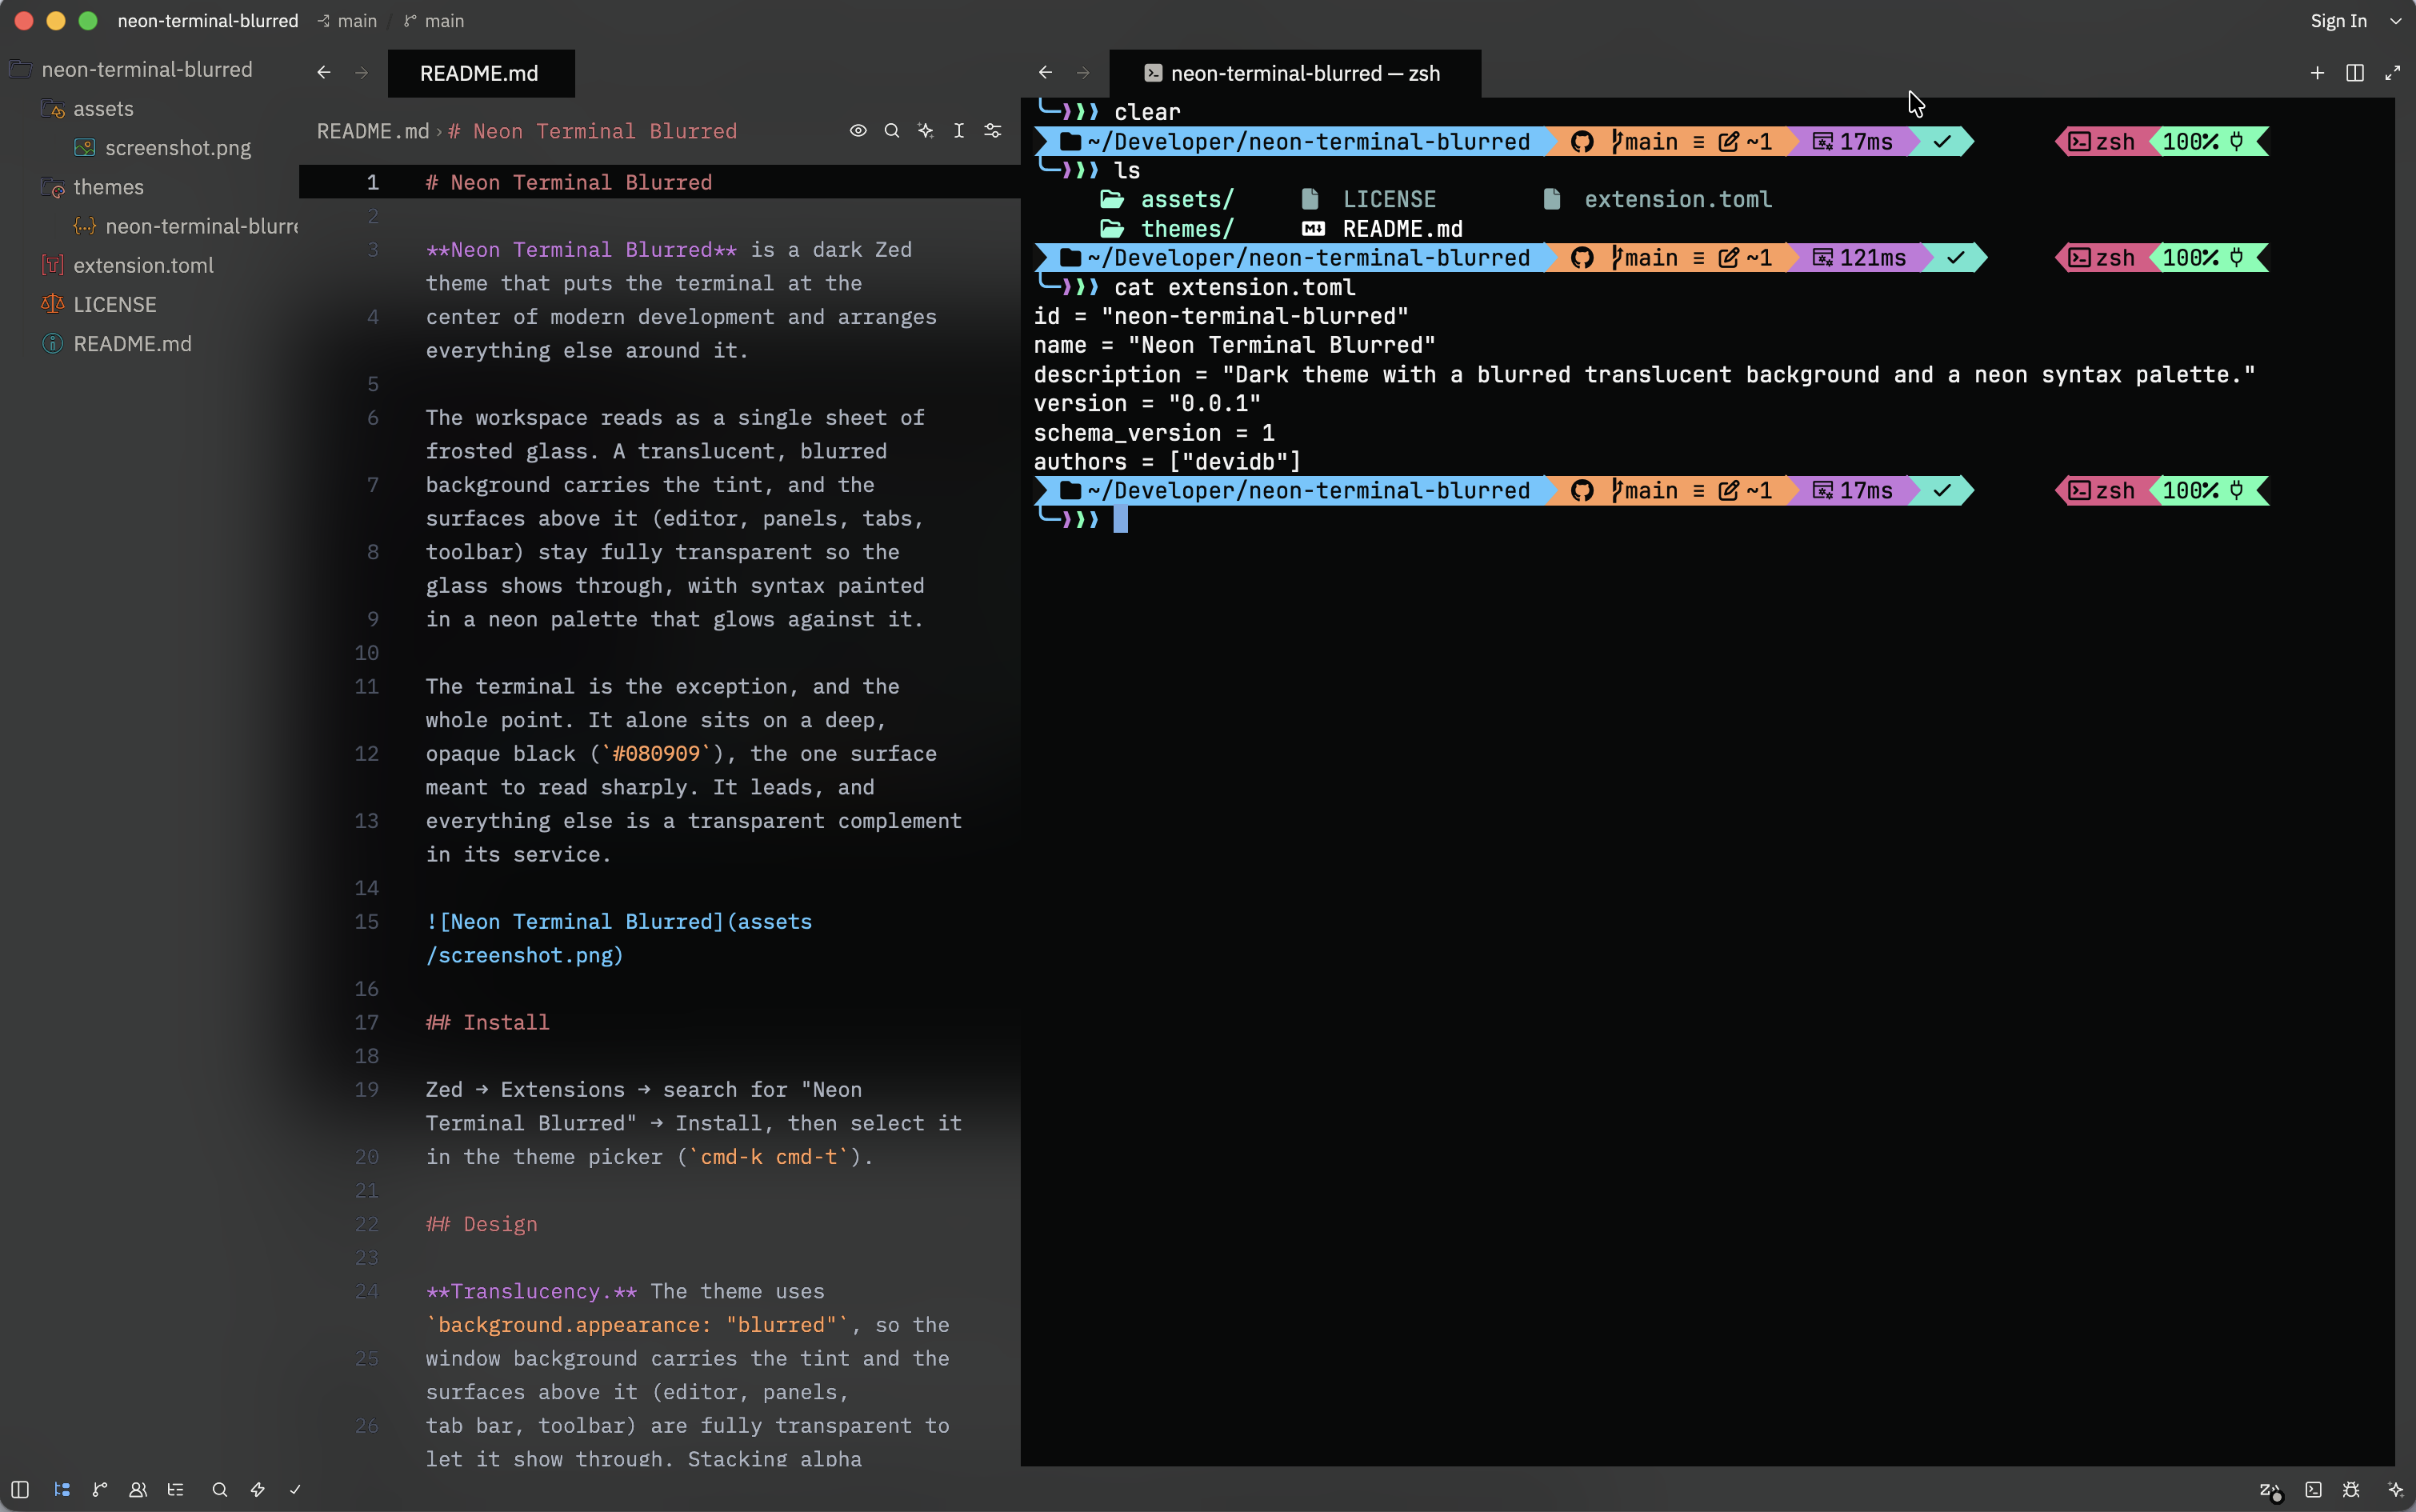Click 'version = "0.0.1"' line in terminal
2416x1512 pixels.
1147,403
